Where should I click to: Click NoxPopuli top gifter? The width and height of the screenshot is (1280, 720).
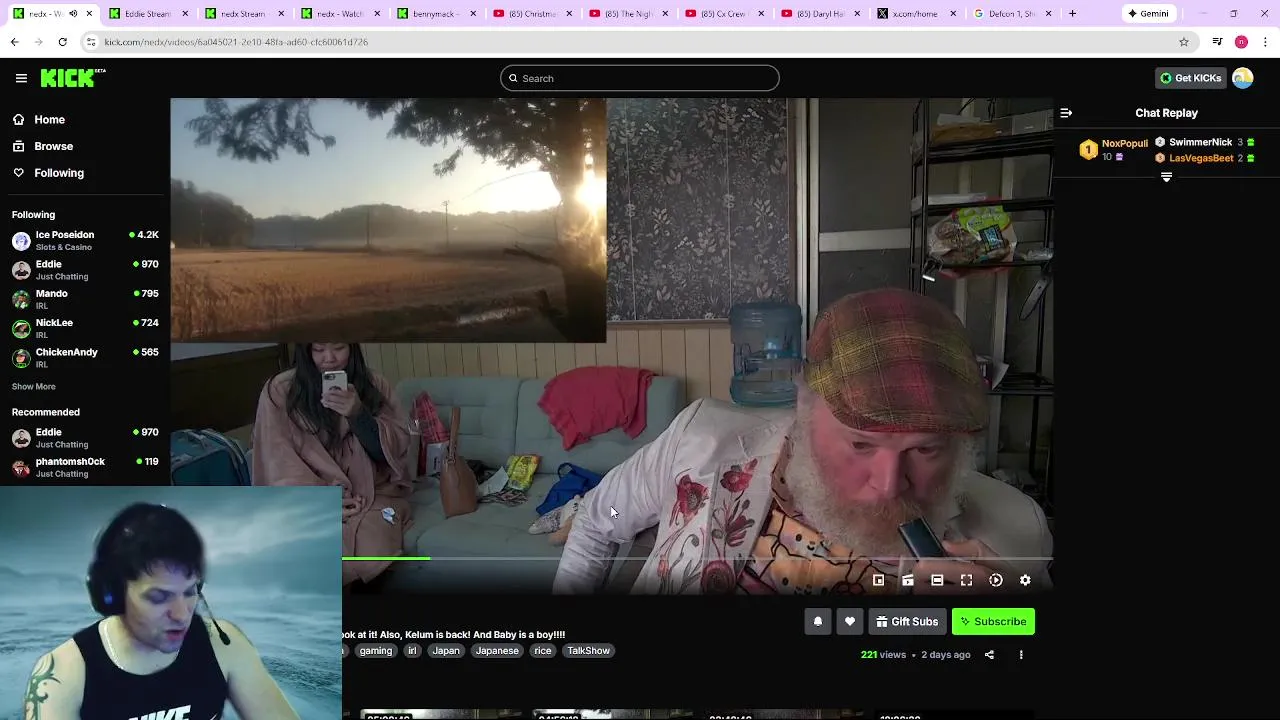coord(1114,150)
